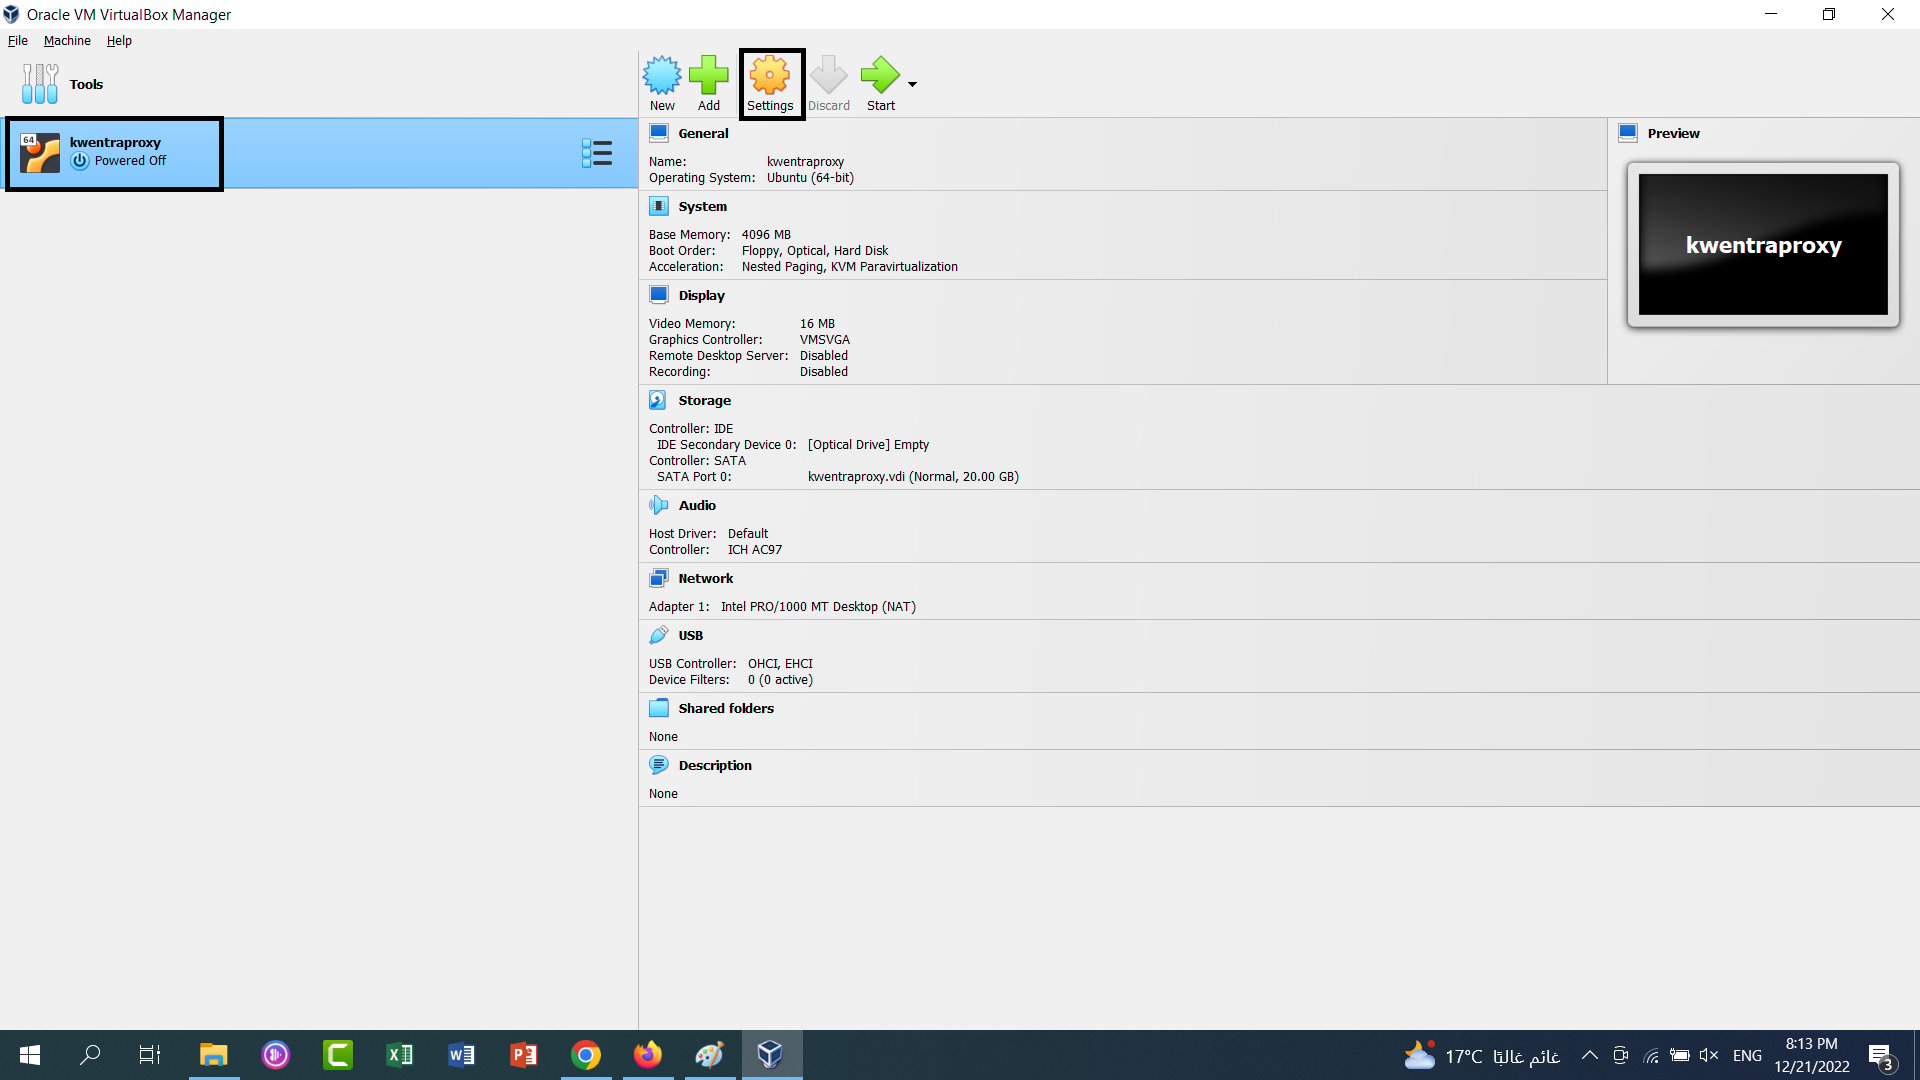Click the VMSVGA graphics controller value
The image size is (1920, 1080).
coord(825,340)
